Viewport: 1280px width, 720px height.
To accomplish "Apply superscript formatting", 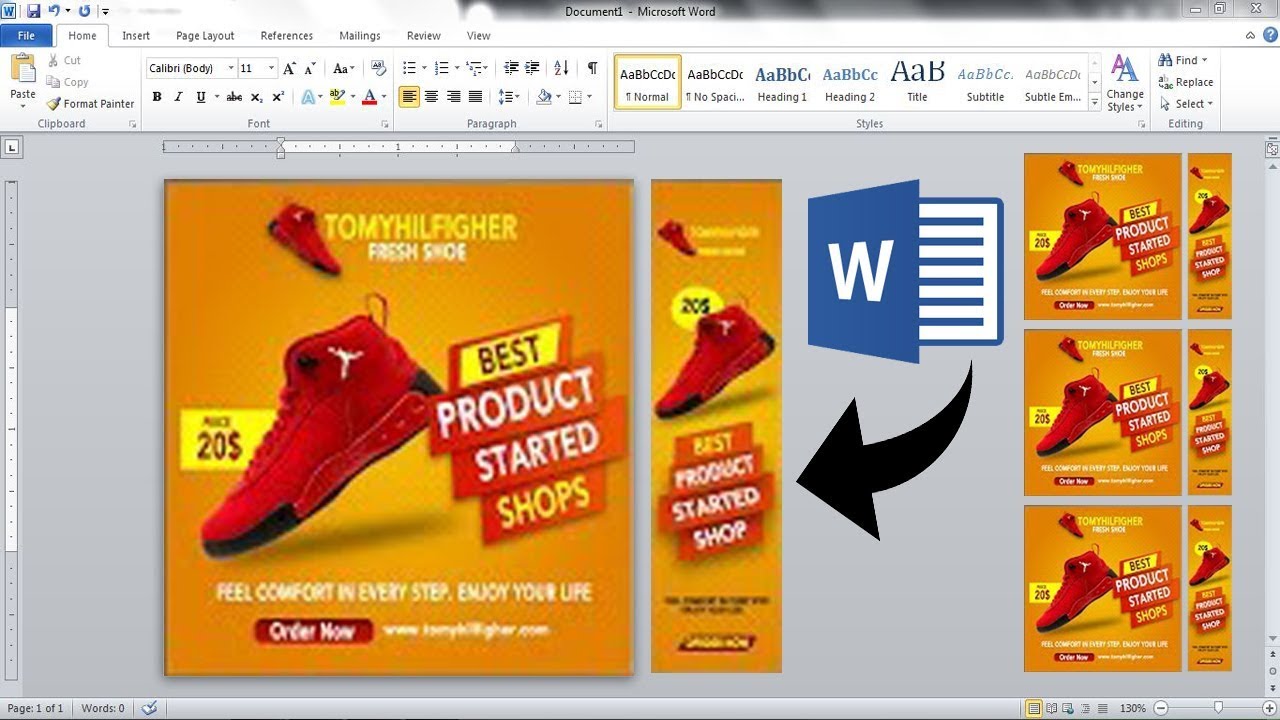I will (278, 97).
